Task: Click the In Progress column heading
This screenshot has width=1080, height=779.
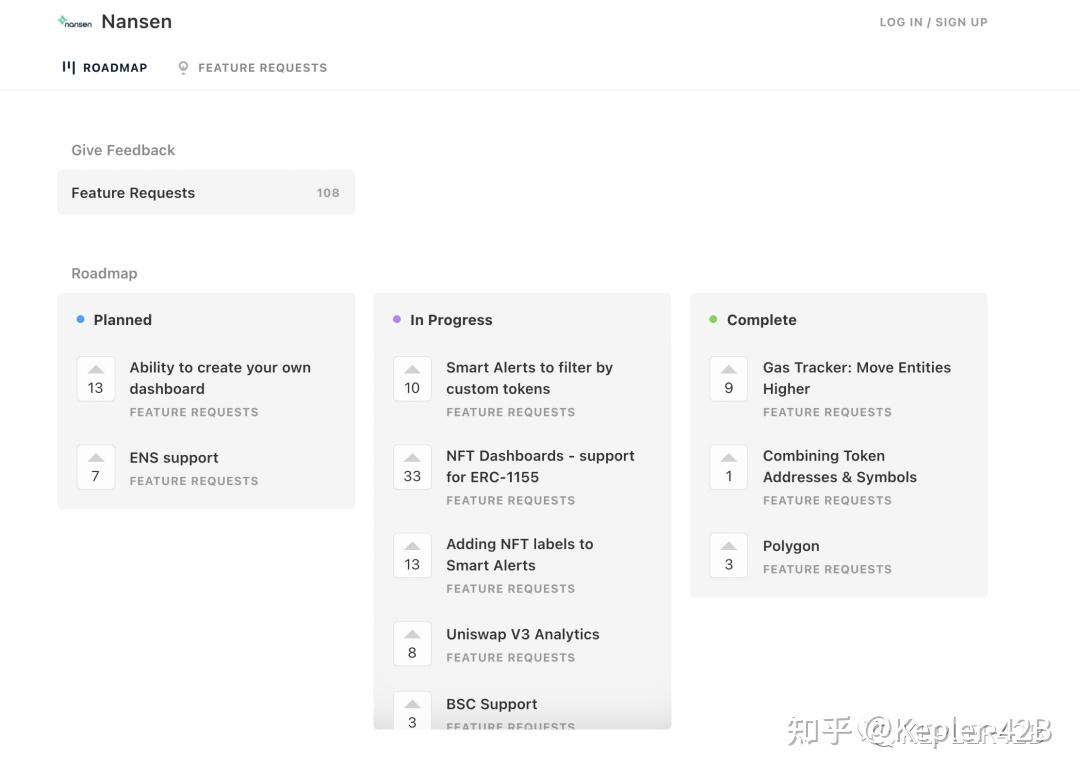Action: coord(451,320)
